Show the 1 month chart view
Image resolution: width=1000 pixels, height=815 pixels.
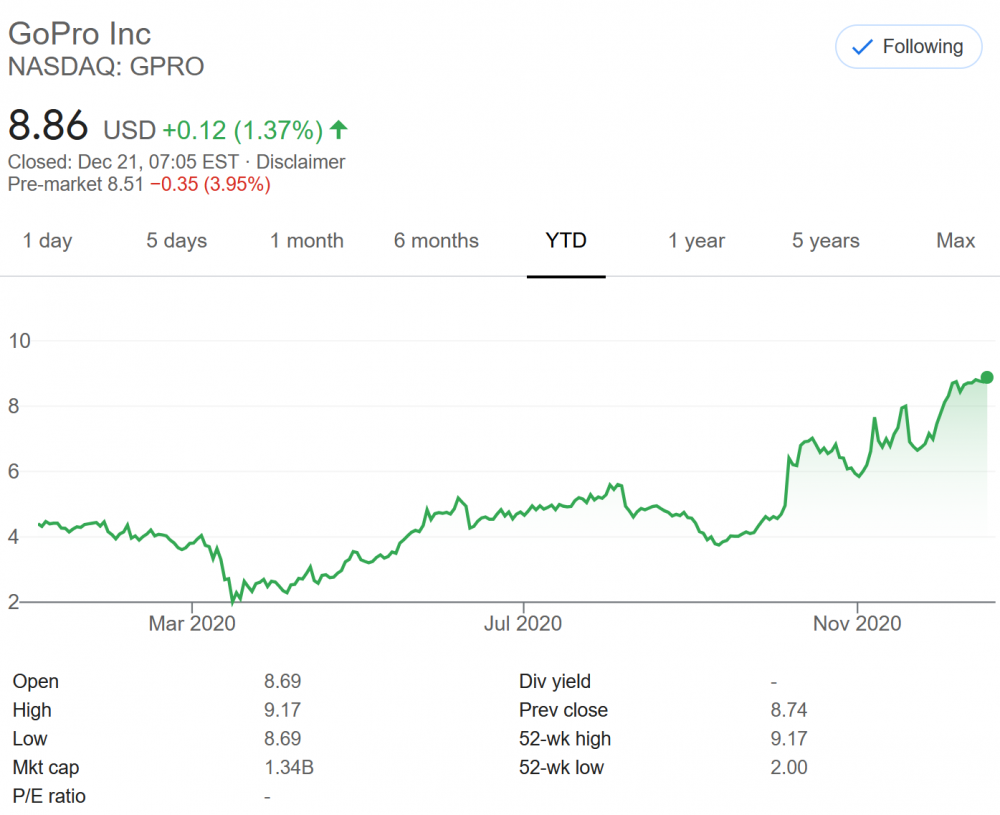click(307, 241)
